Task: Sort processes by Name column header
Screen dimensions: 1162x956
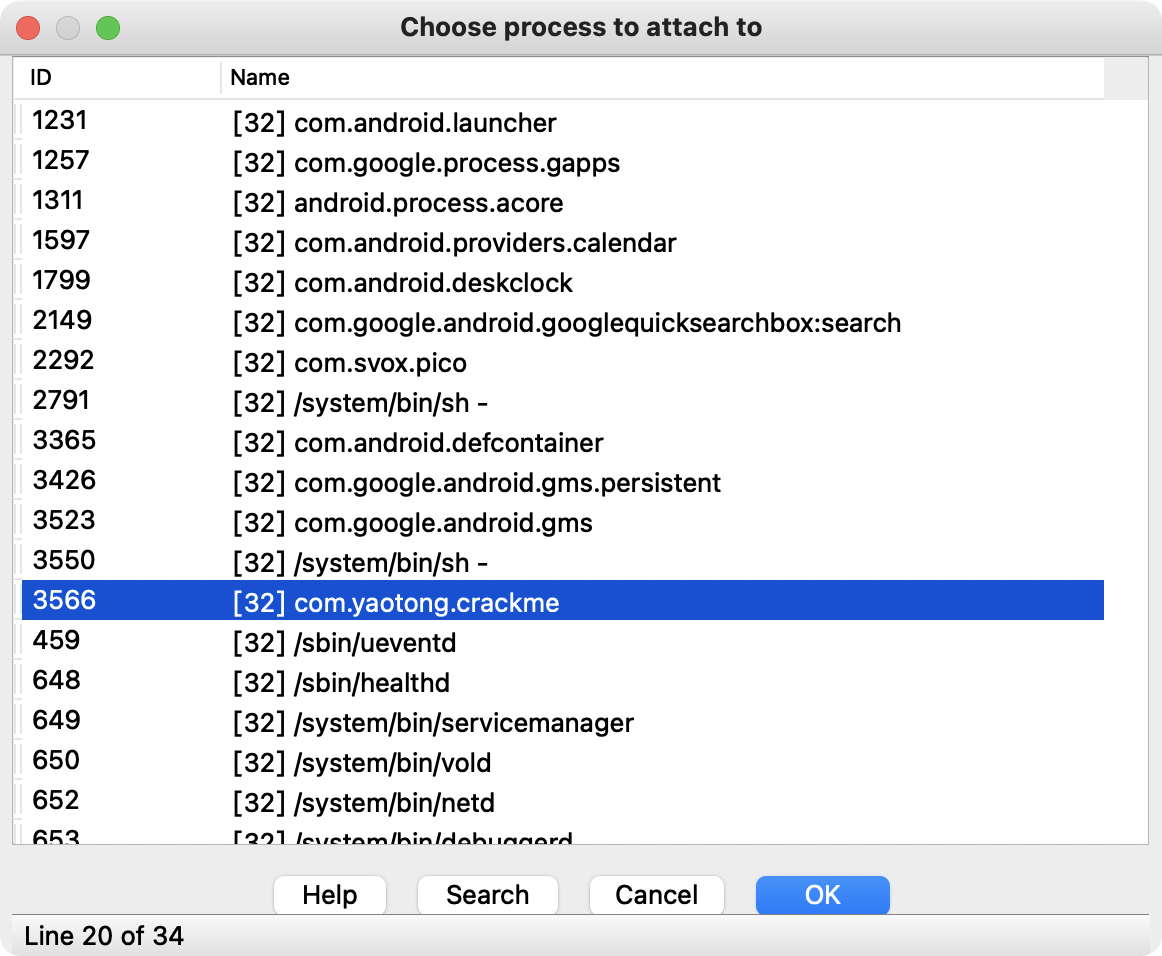Action: [x=260, y=77]
